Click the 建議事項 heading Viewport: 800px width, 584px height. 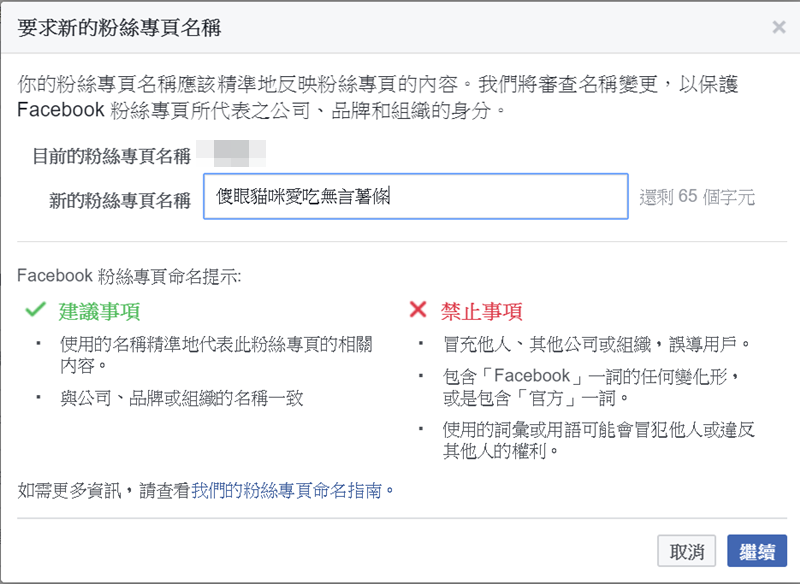[99, 310]
